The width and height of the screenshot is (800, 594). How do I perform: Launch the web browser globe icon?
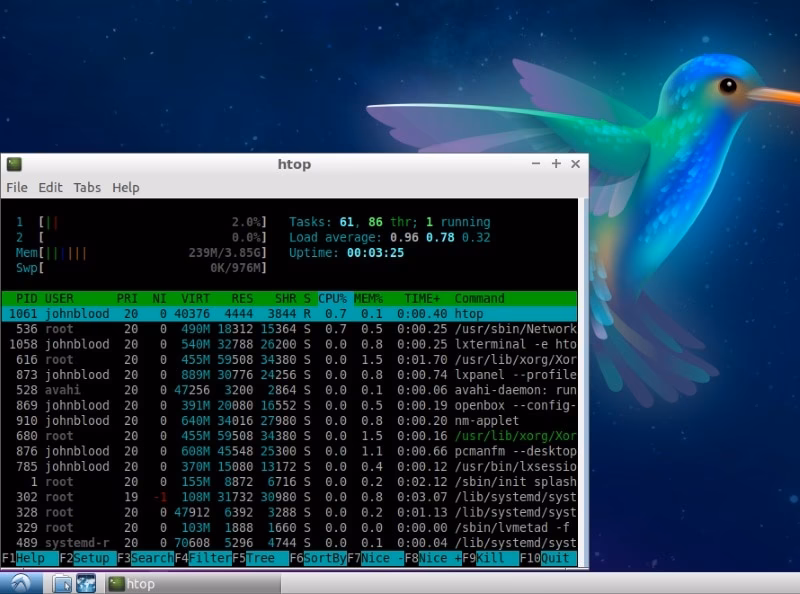(86, 583)
